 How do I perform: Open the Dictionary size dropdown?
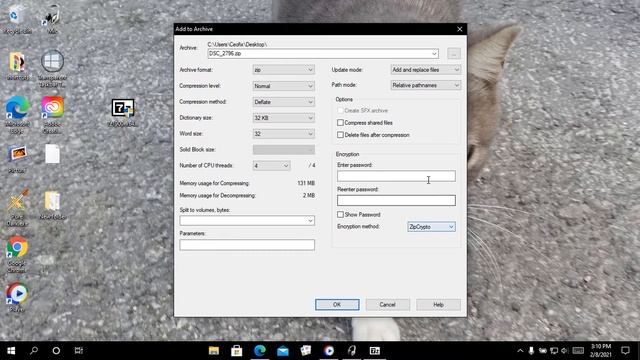(284, 118)
